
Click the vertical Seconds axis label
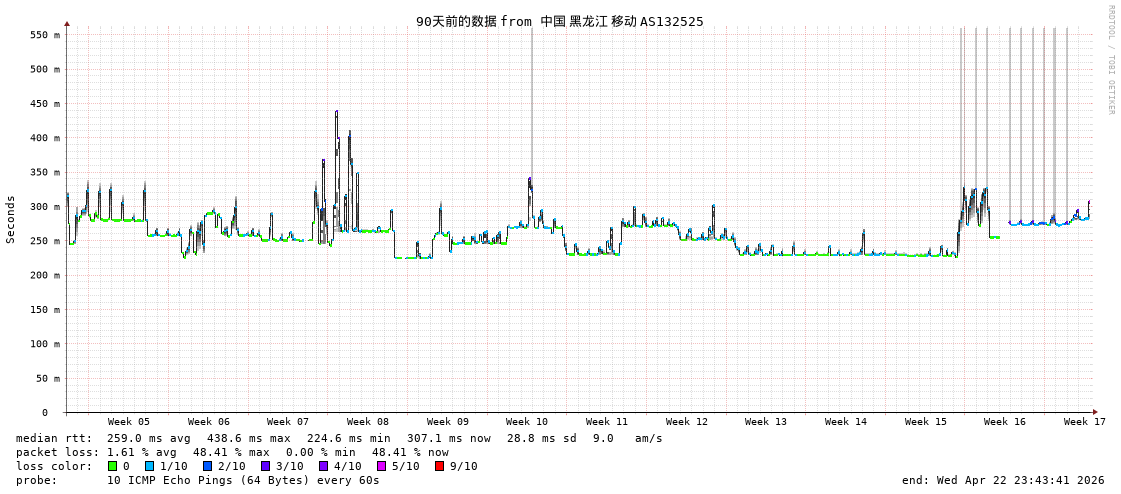pyautogui.click(x=11, y=219)
